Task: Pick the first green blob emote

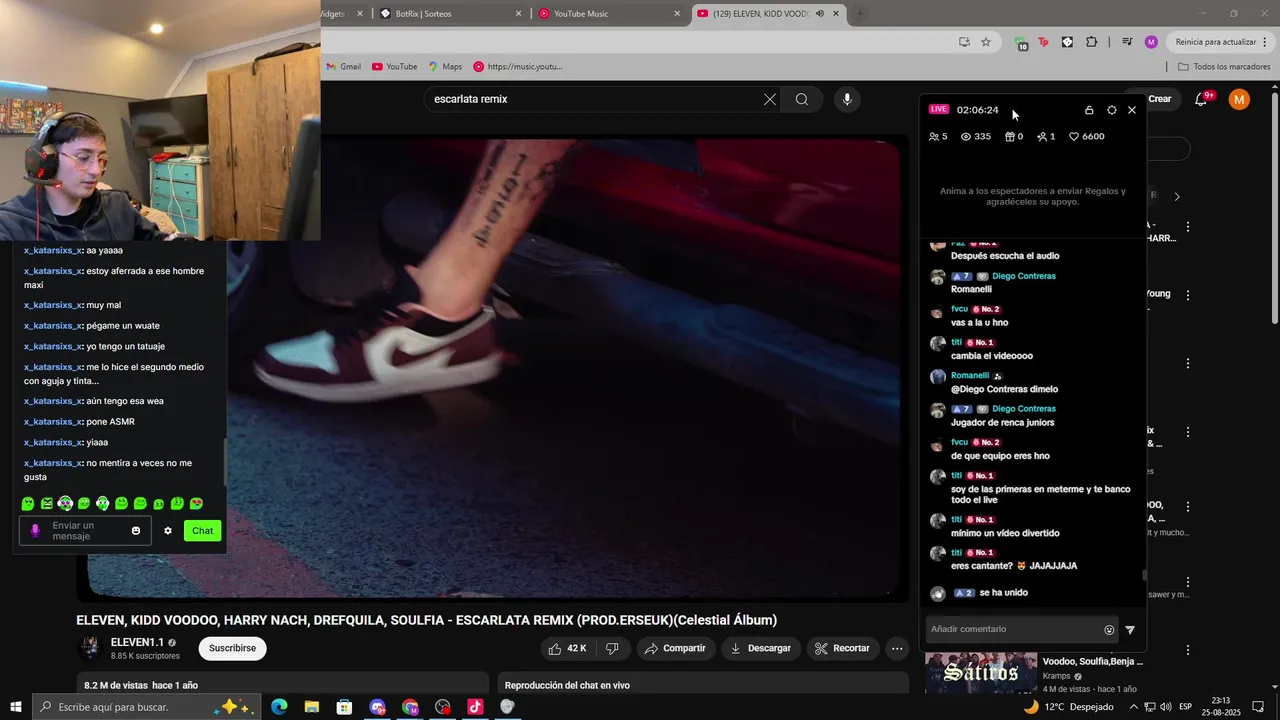Action: [28, 503]
